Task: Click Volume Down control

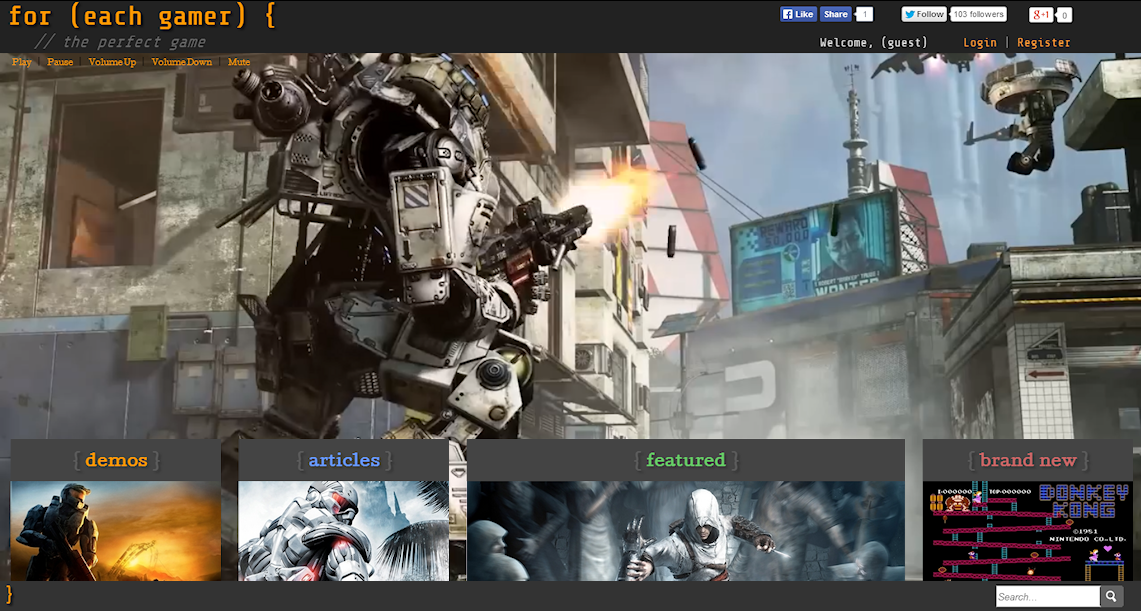Action: (182, 62)
